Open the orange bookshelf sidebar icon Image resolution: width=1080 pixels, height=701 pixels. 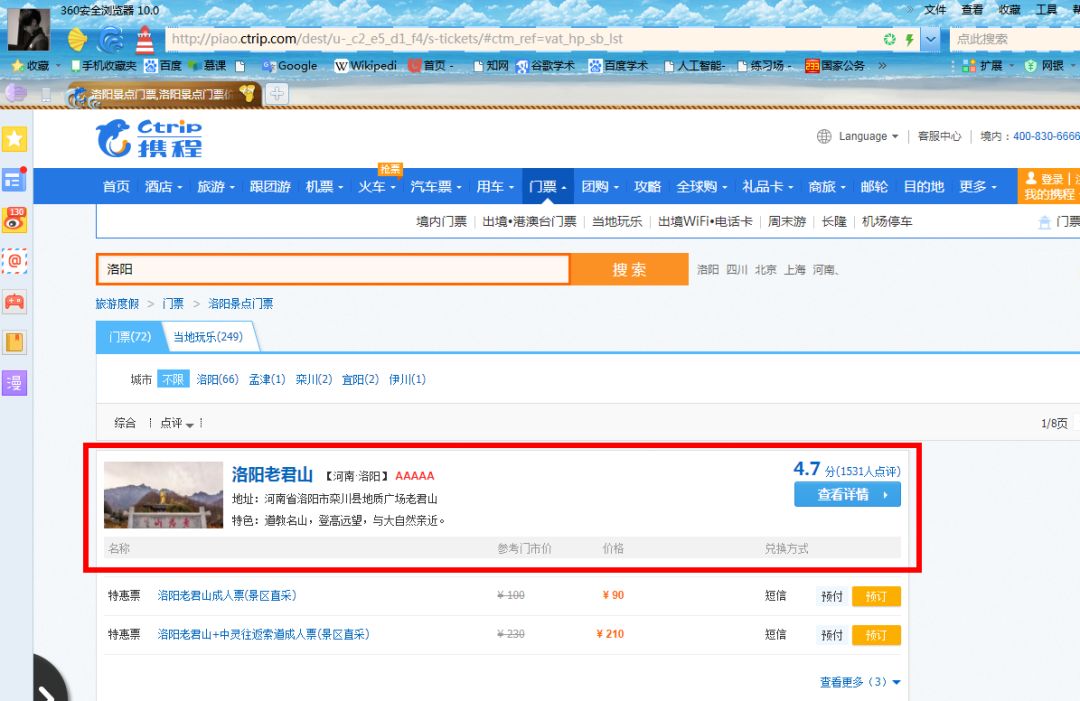click(x=14, y=342)
